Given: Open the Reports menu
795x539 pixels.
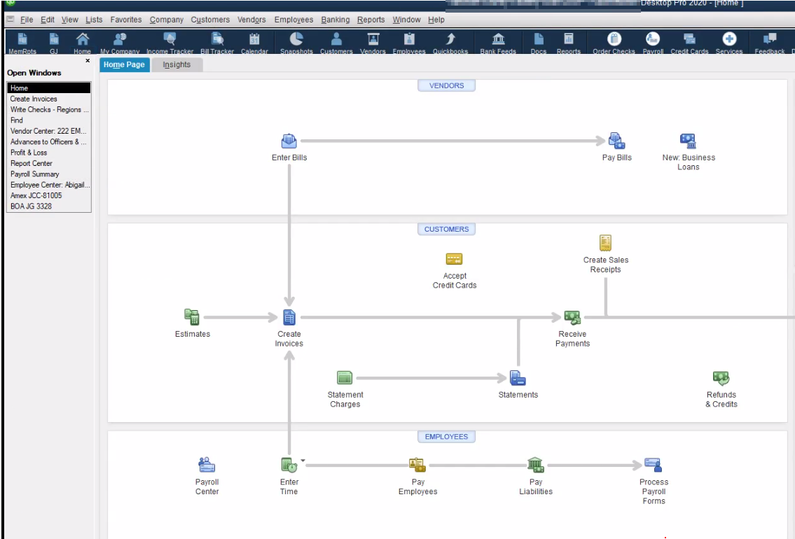Looking at the screenshot, I should tap(370, 20).
